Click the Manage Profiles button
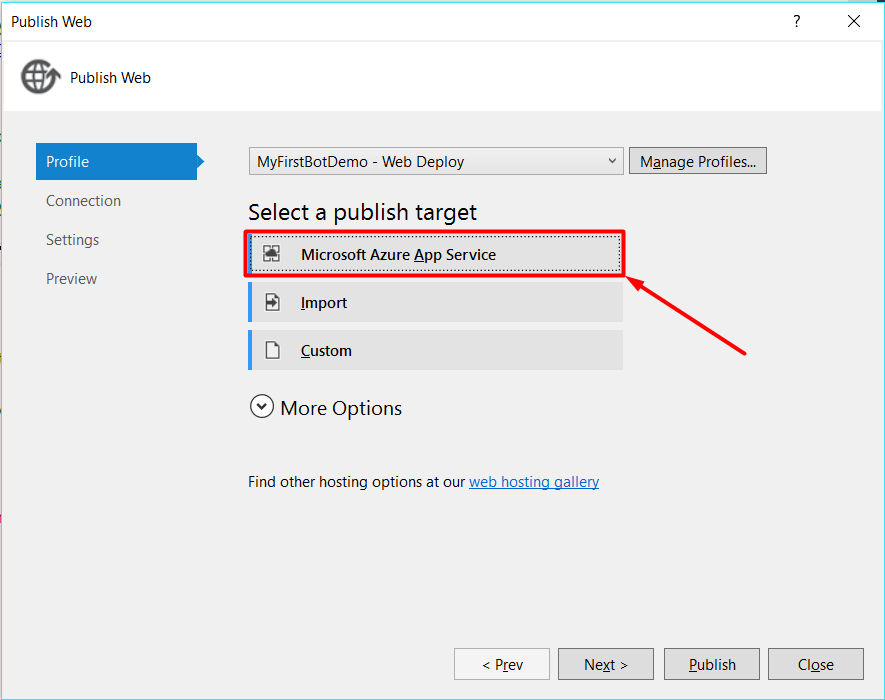This screenshot has width=885, height=700. 697,161
